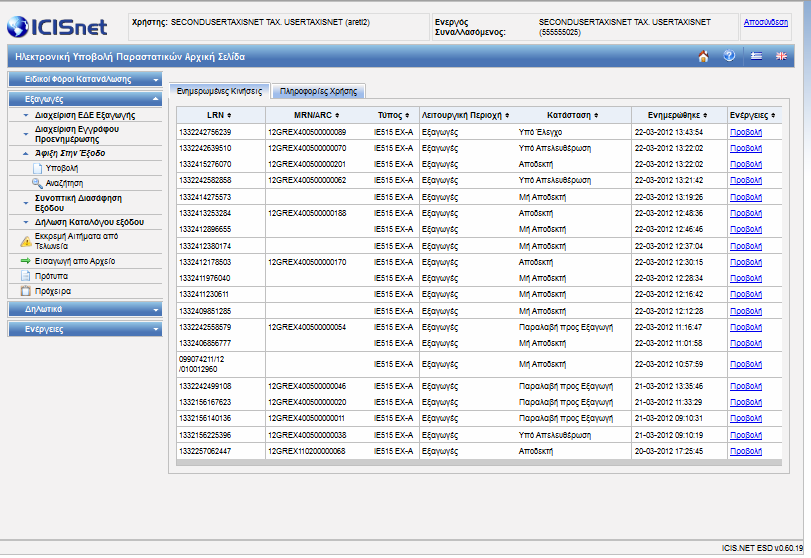811x558 pixels.
Task: Select the Ενημερωμένες Κινήσεις tab
Action: pyautogui.click(x=219, y=91)
